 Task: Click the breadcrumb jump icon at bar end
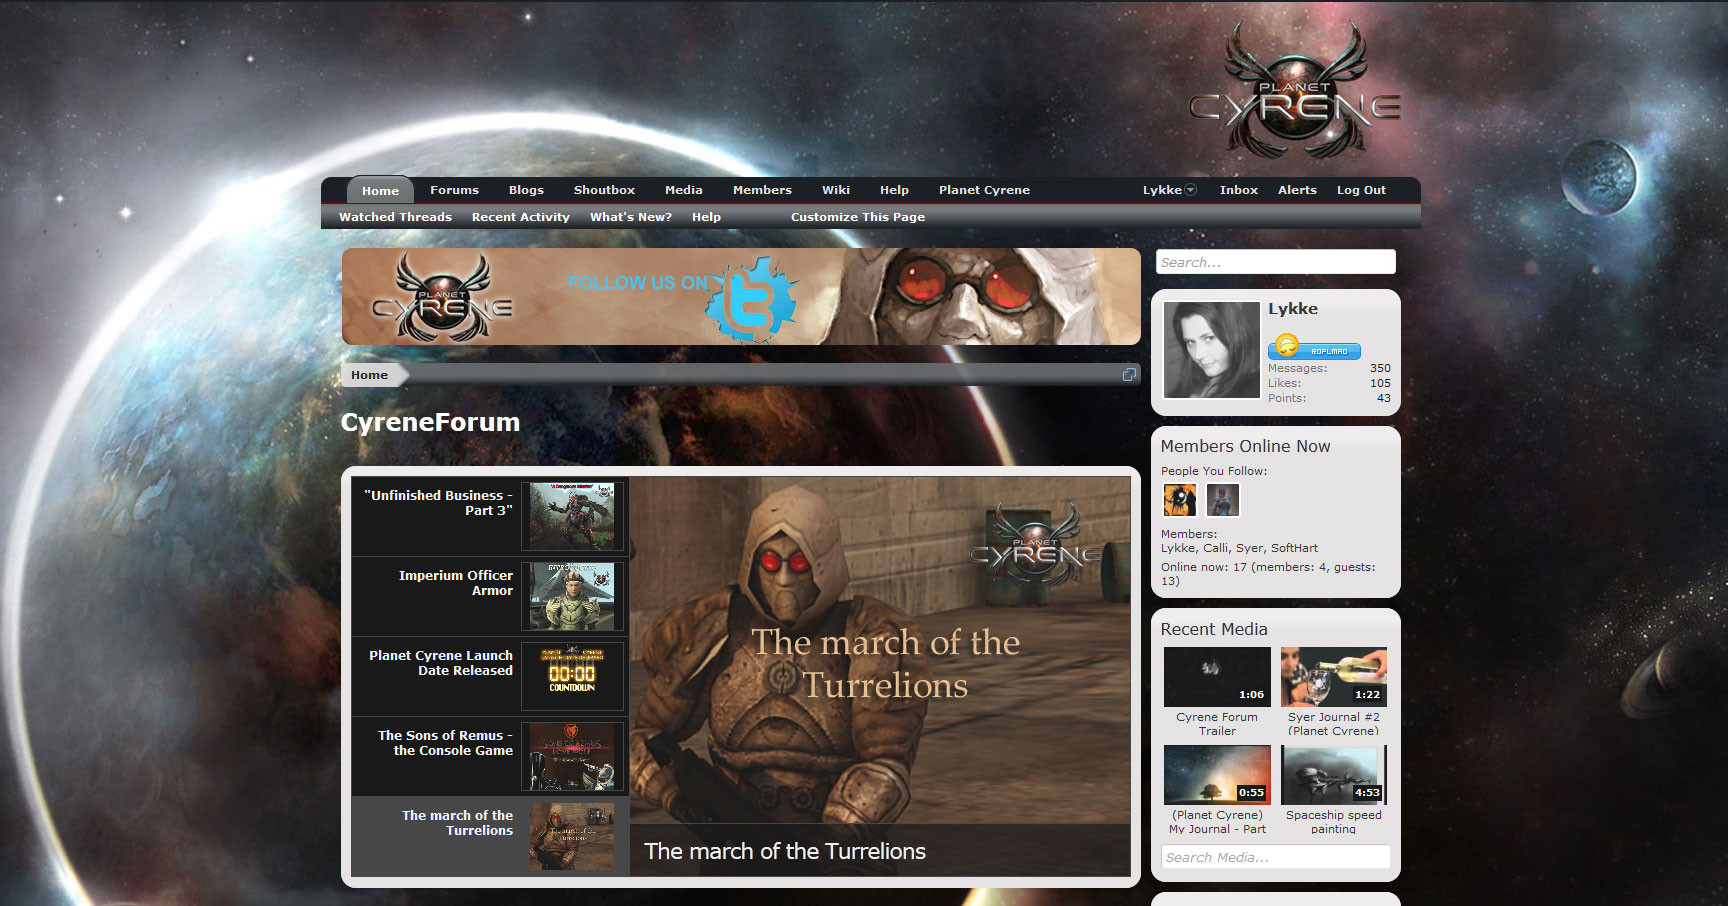1129,374
